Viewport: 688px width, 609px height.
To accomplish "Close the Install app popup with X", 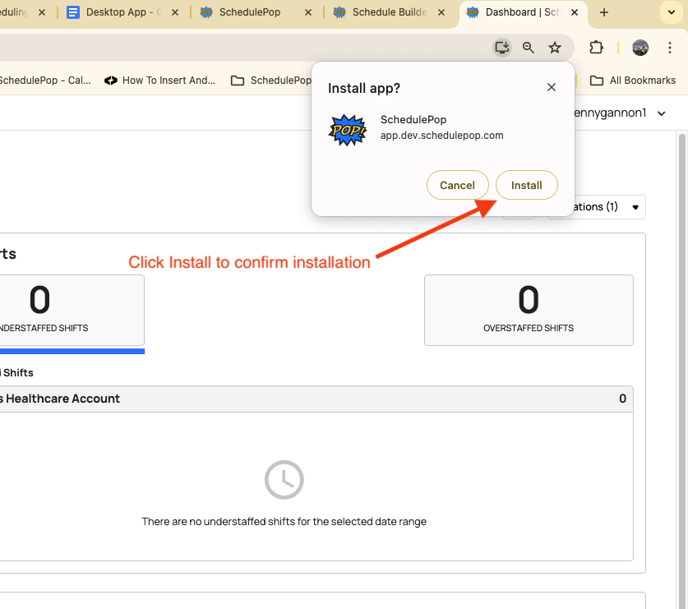I will click(551, 87).
